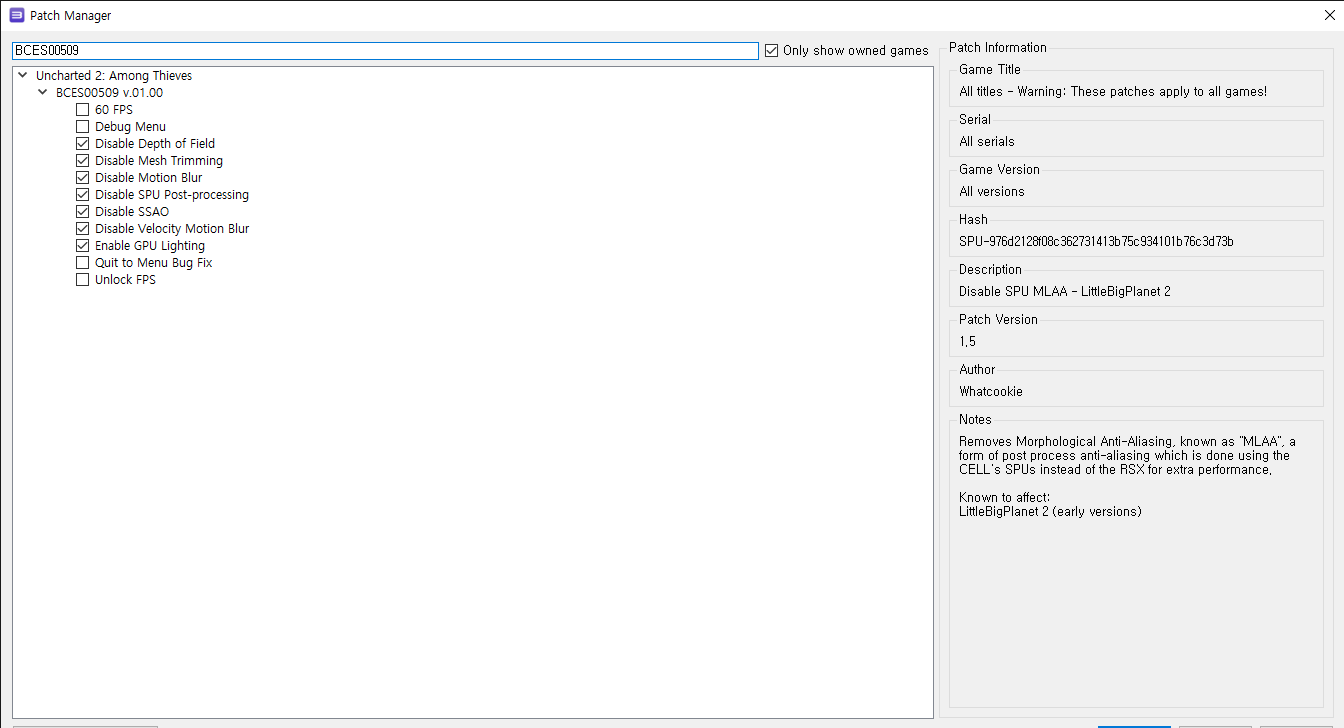Viewport: 1344px width, 728px height.
Task: Uncheck Disable Depth of Field patch
Action: coord(83,144)
